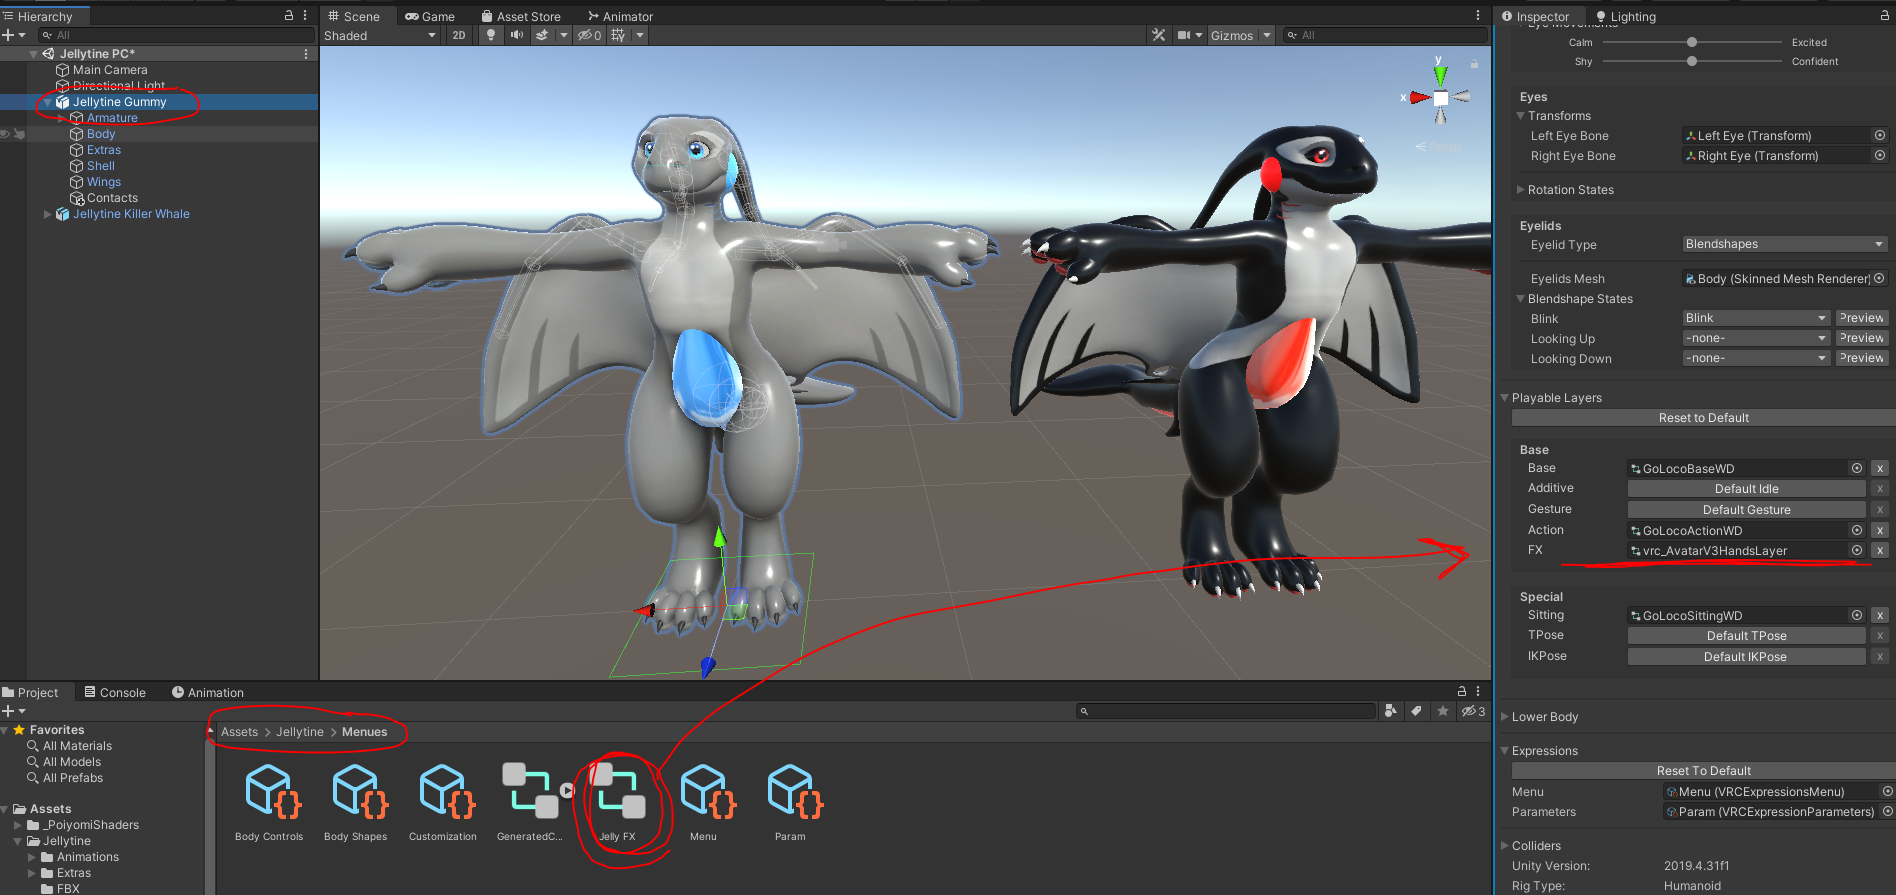The height and width of the screenshot is (895, 1896).
Task: Click the Hierarchy search field
Action: (x=175, y=35)
